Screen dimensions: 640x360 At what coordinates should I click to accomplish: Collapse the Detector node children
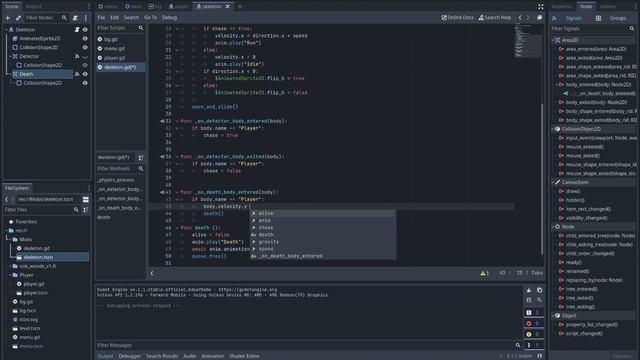[10, 56]
